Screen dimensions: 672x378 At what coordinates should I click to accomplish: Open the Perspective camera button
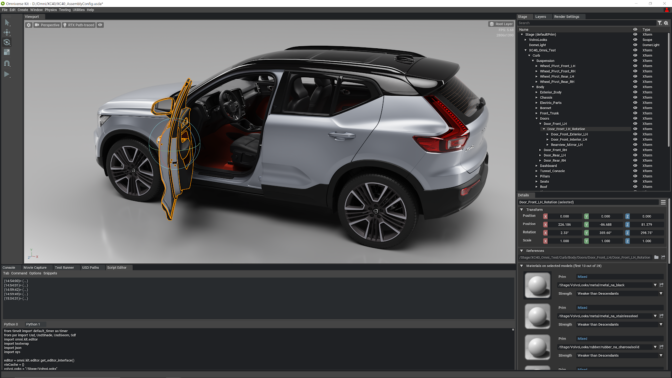pyautogui.click(x=47, y=25)
